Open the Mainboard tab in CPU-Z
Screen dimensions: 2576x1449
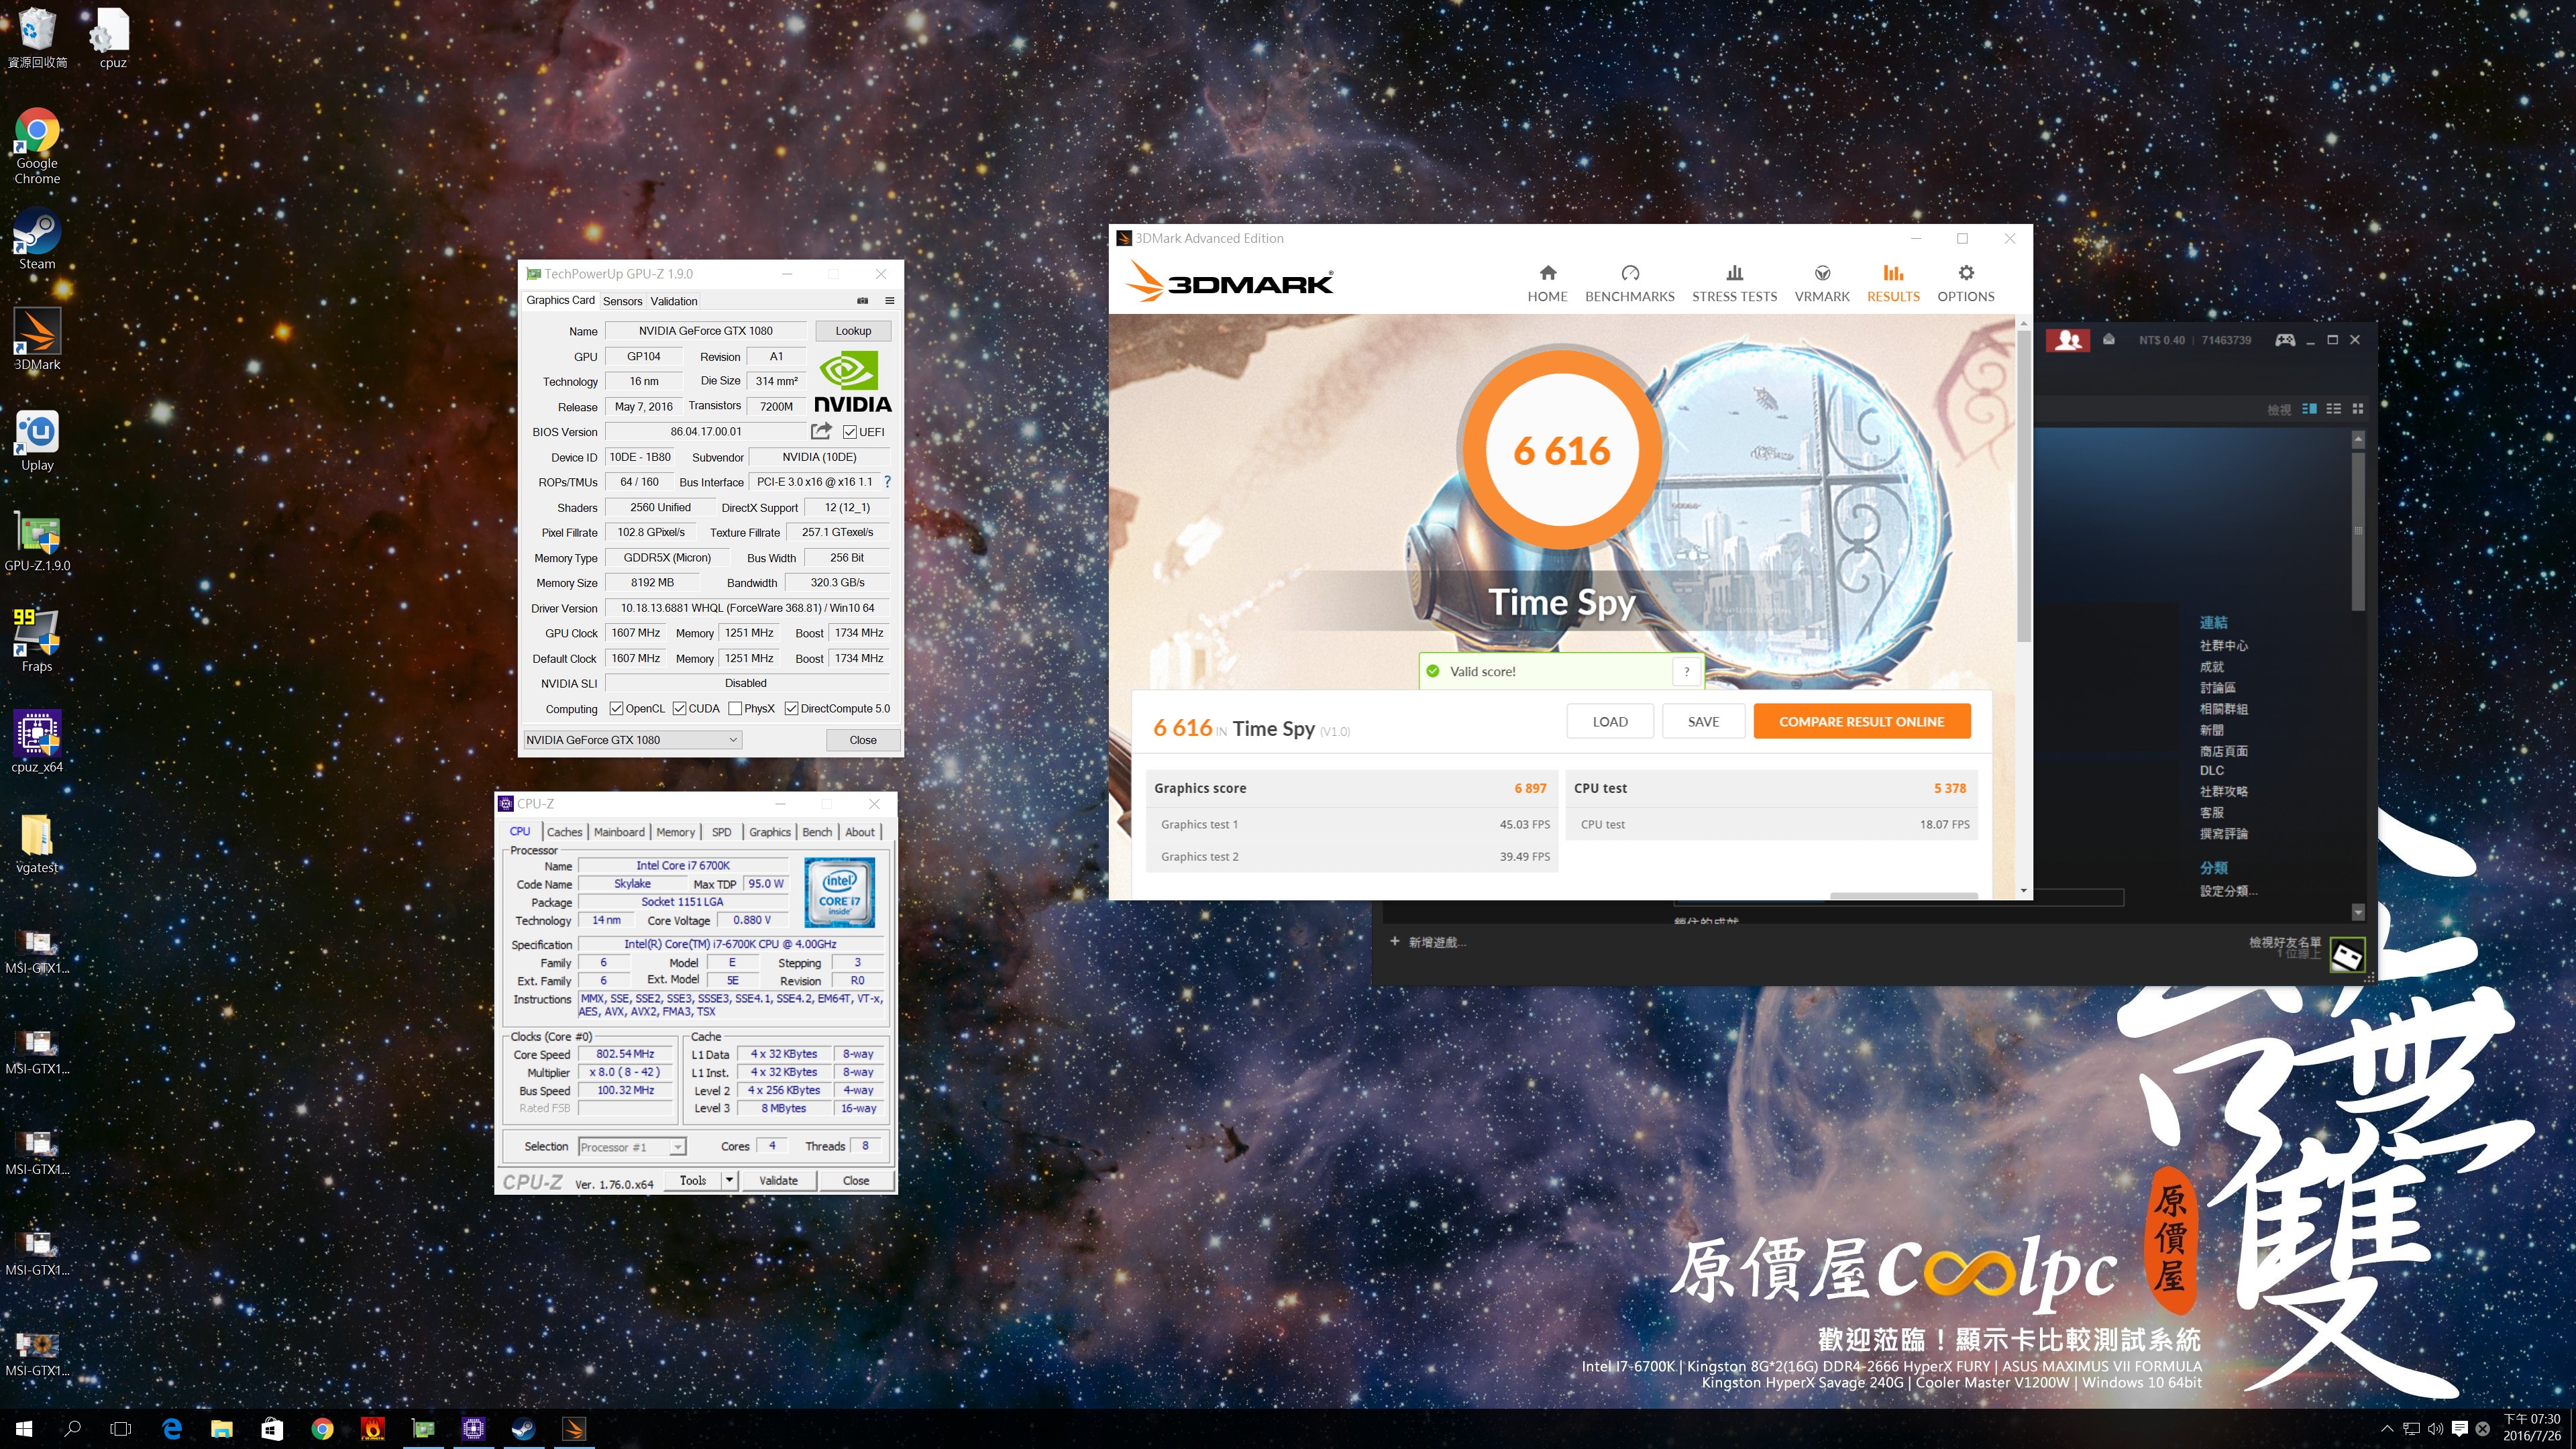[619, 832]
